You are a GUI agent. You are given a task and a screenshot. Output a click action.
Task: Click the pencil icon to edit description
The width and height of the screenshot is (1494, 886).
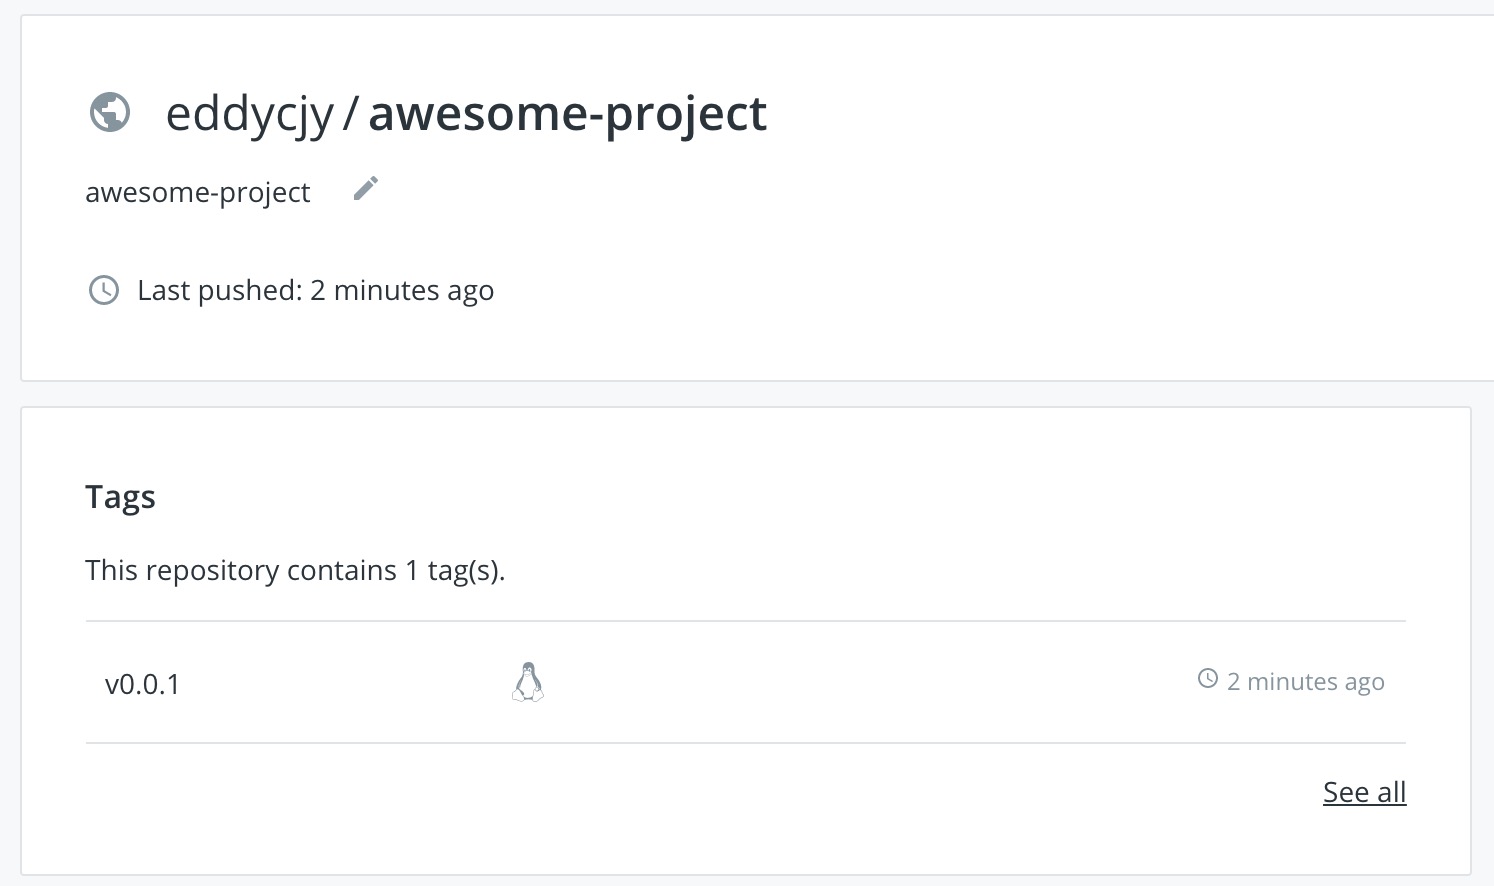coord(366,188)
